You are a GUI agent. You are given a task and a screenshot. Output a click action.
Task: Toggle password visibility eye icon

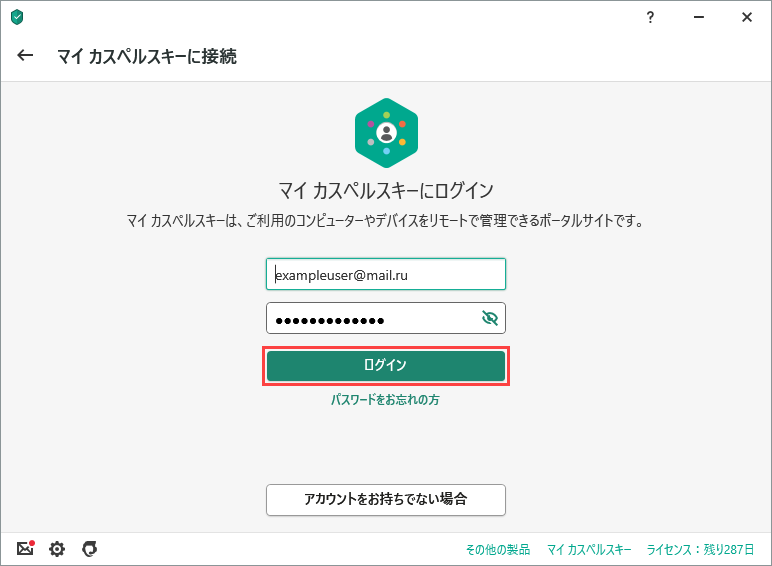tap(490, 318)
